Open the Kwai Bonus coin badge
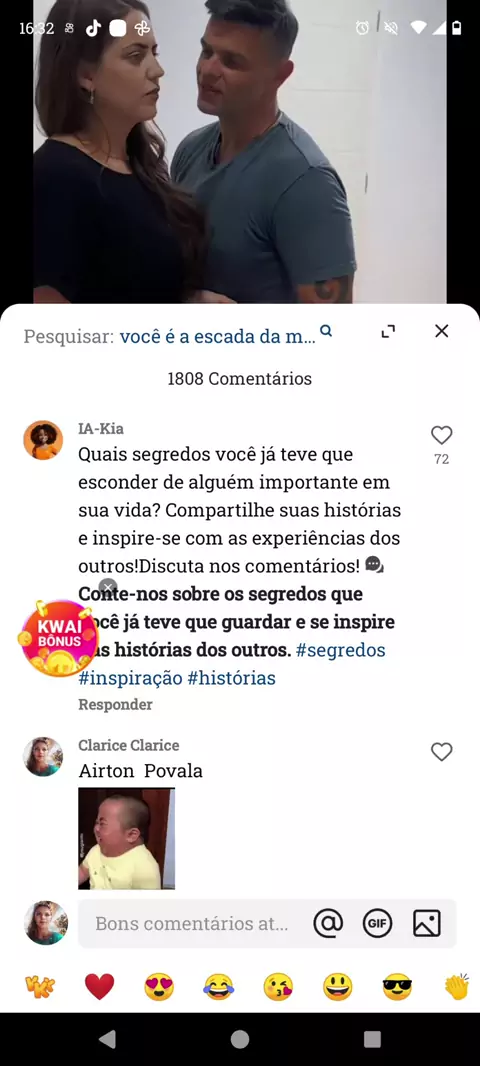The height and width of the screenshot is (1066, 480). [x=58, y=638]
